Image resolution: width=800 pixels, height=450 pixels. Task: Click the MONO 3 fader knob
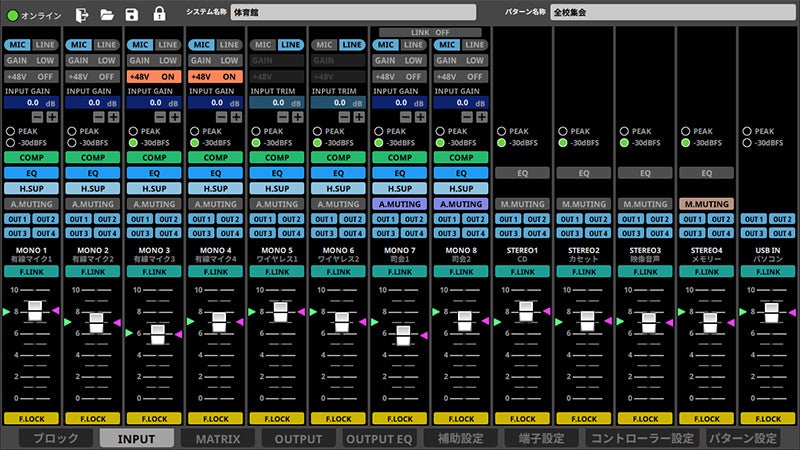tap(157, 335)
